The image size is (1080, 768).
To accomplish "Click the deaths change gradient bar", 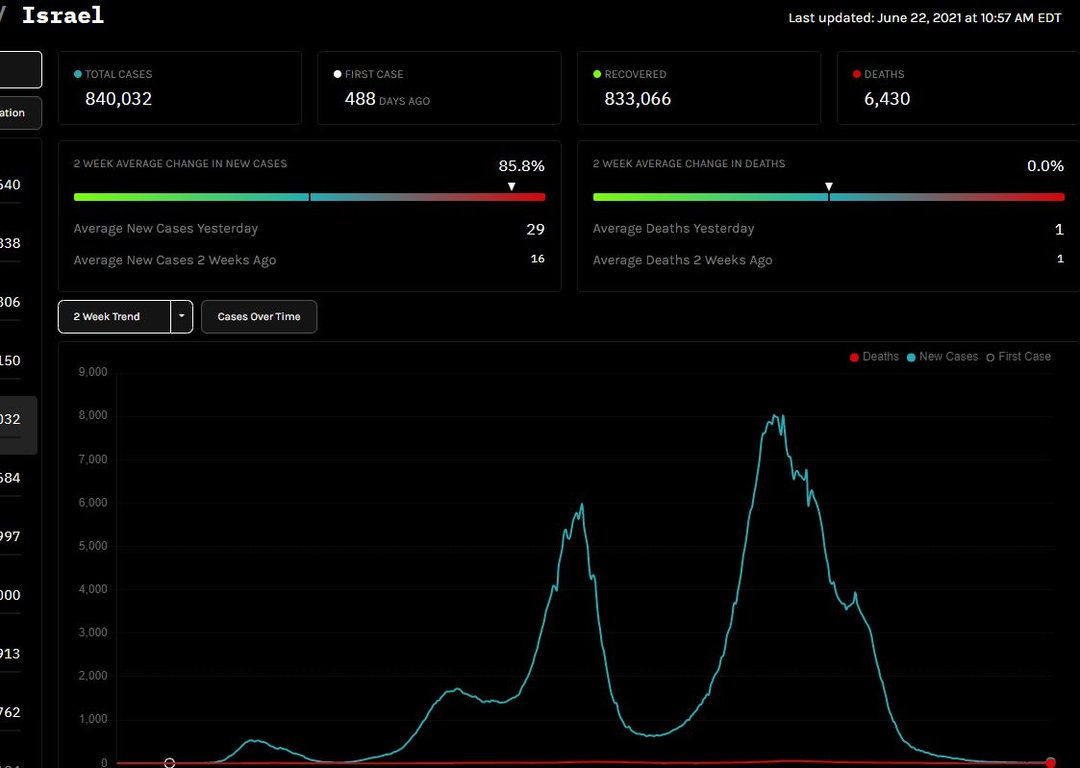I will [x=828, y=197].
